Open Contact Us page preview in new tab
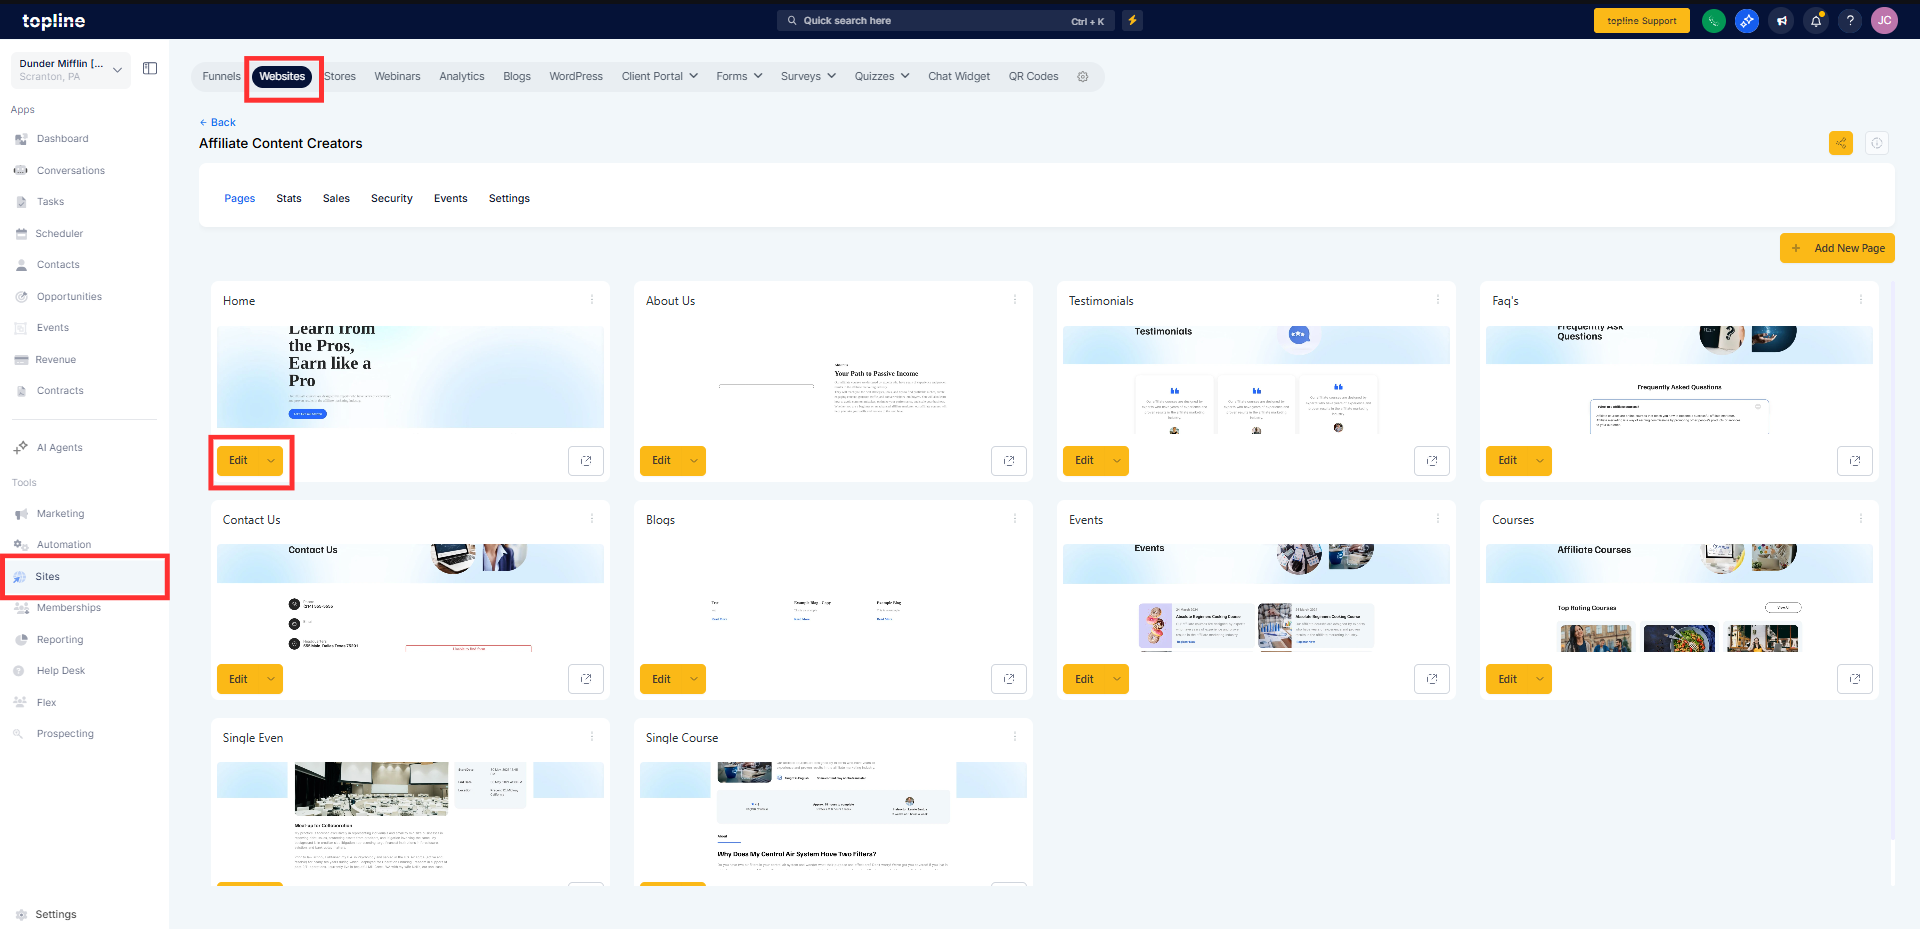1920x929 pixels. (x=586, y=679)
